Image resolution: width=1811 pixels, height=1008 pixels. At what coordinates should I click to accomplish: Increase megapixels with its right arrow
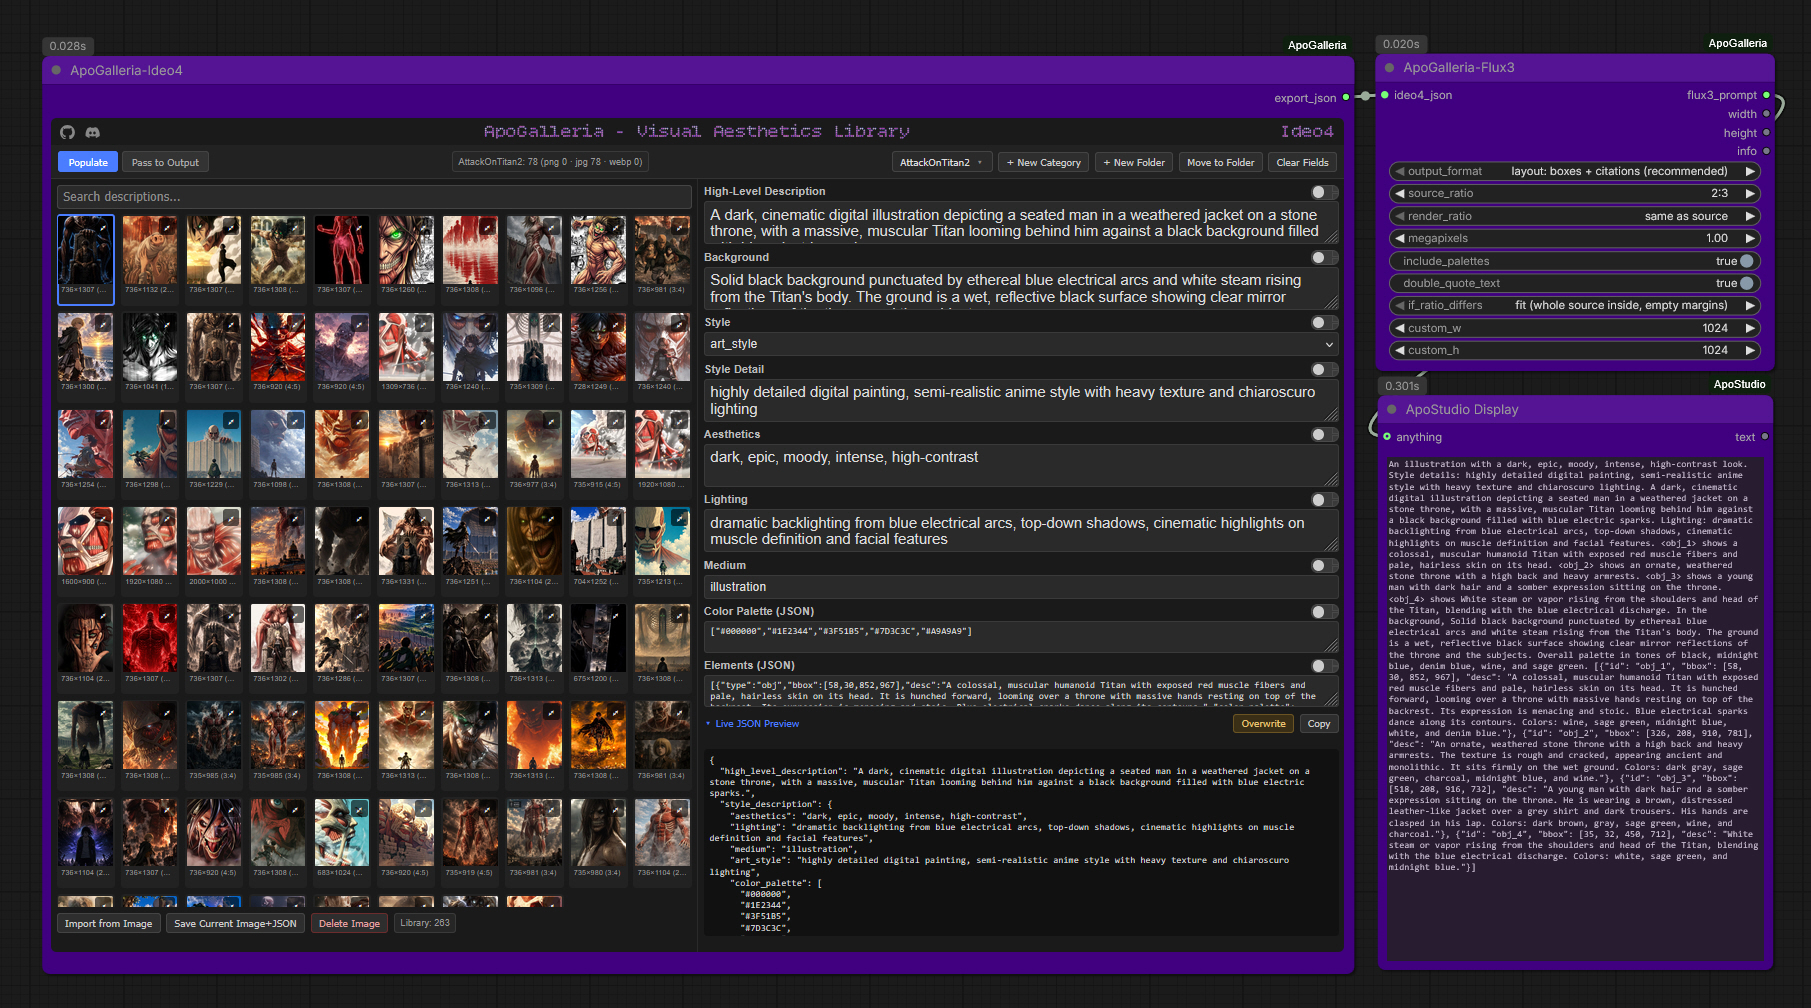pos(1750,238)
